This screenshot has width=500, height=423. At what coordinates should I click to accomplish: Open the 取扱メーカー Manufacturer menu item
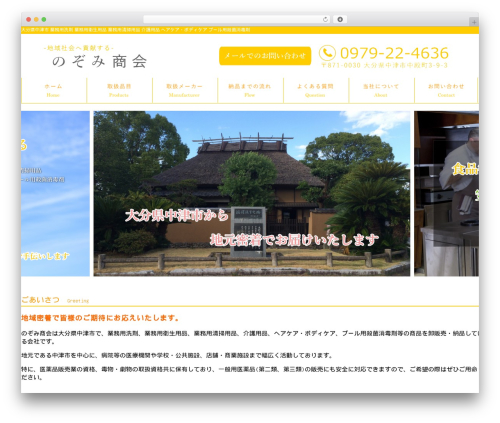(x=185, y=90)
